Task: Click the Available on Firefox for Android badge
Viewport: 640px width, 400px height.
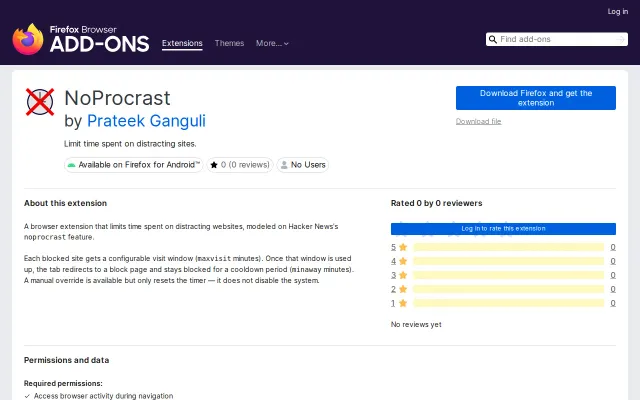Action: click(133, 165)
